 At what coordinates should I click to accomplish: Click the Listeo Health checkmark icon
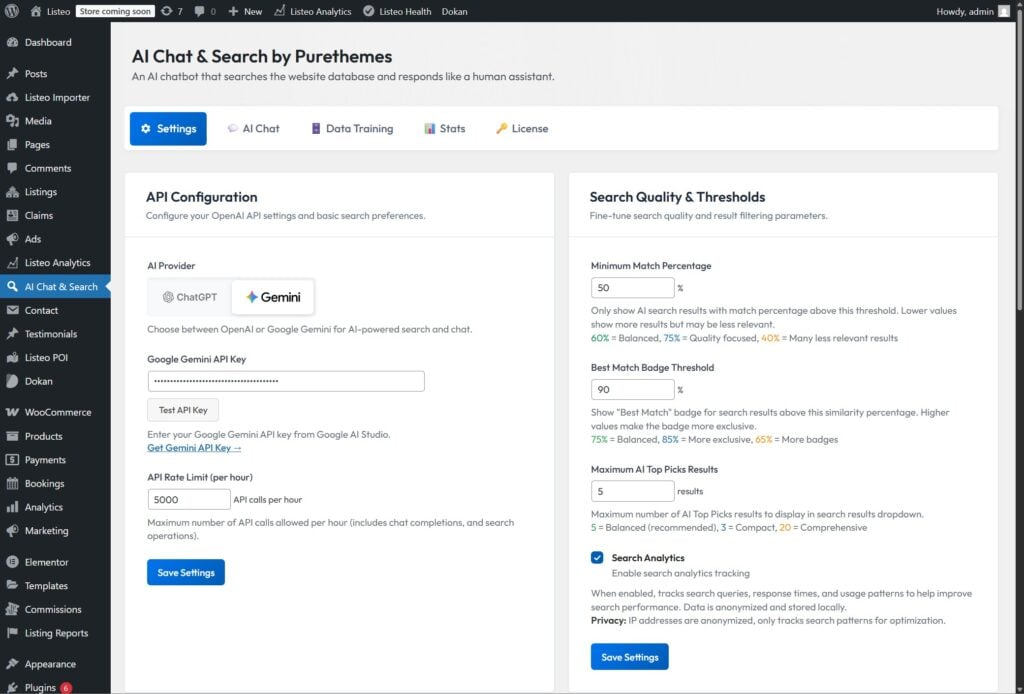[x=369, y=11]
